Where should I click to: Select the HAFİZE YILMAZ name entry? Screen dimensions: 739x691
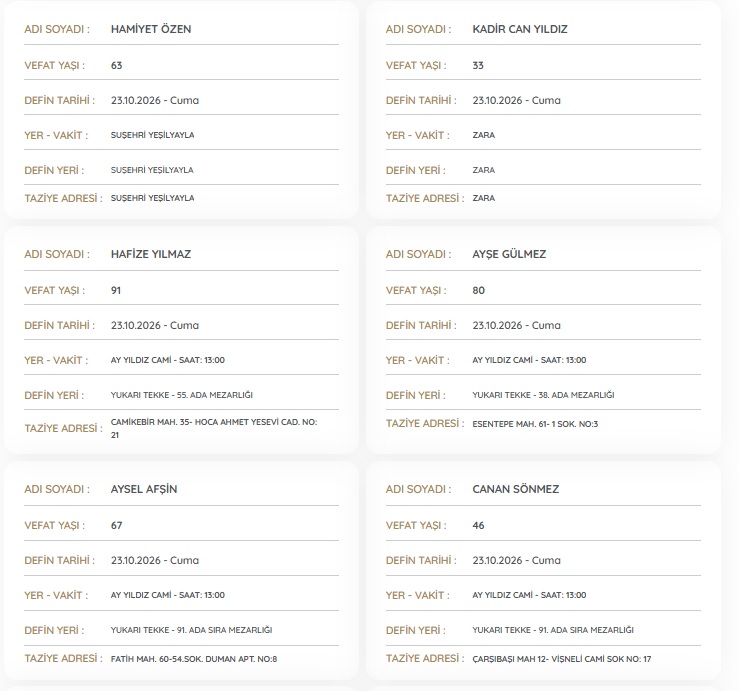tap(151, 254)
